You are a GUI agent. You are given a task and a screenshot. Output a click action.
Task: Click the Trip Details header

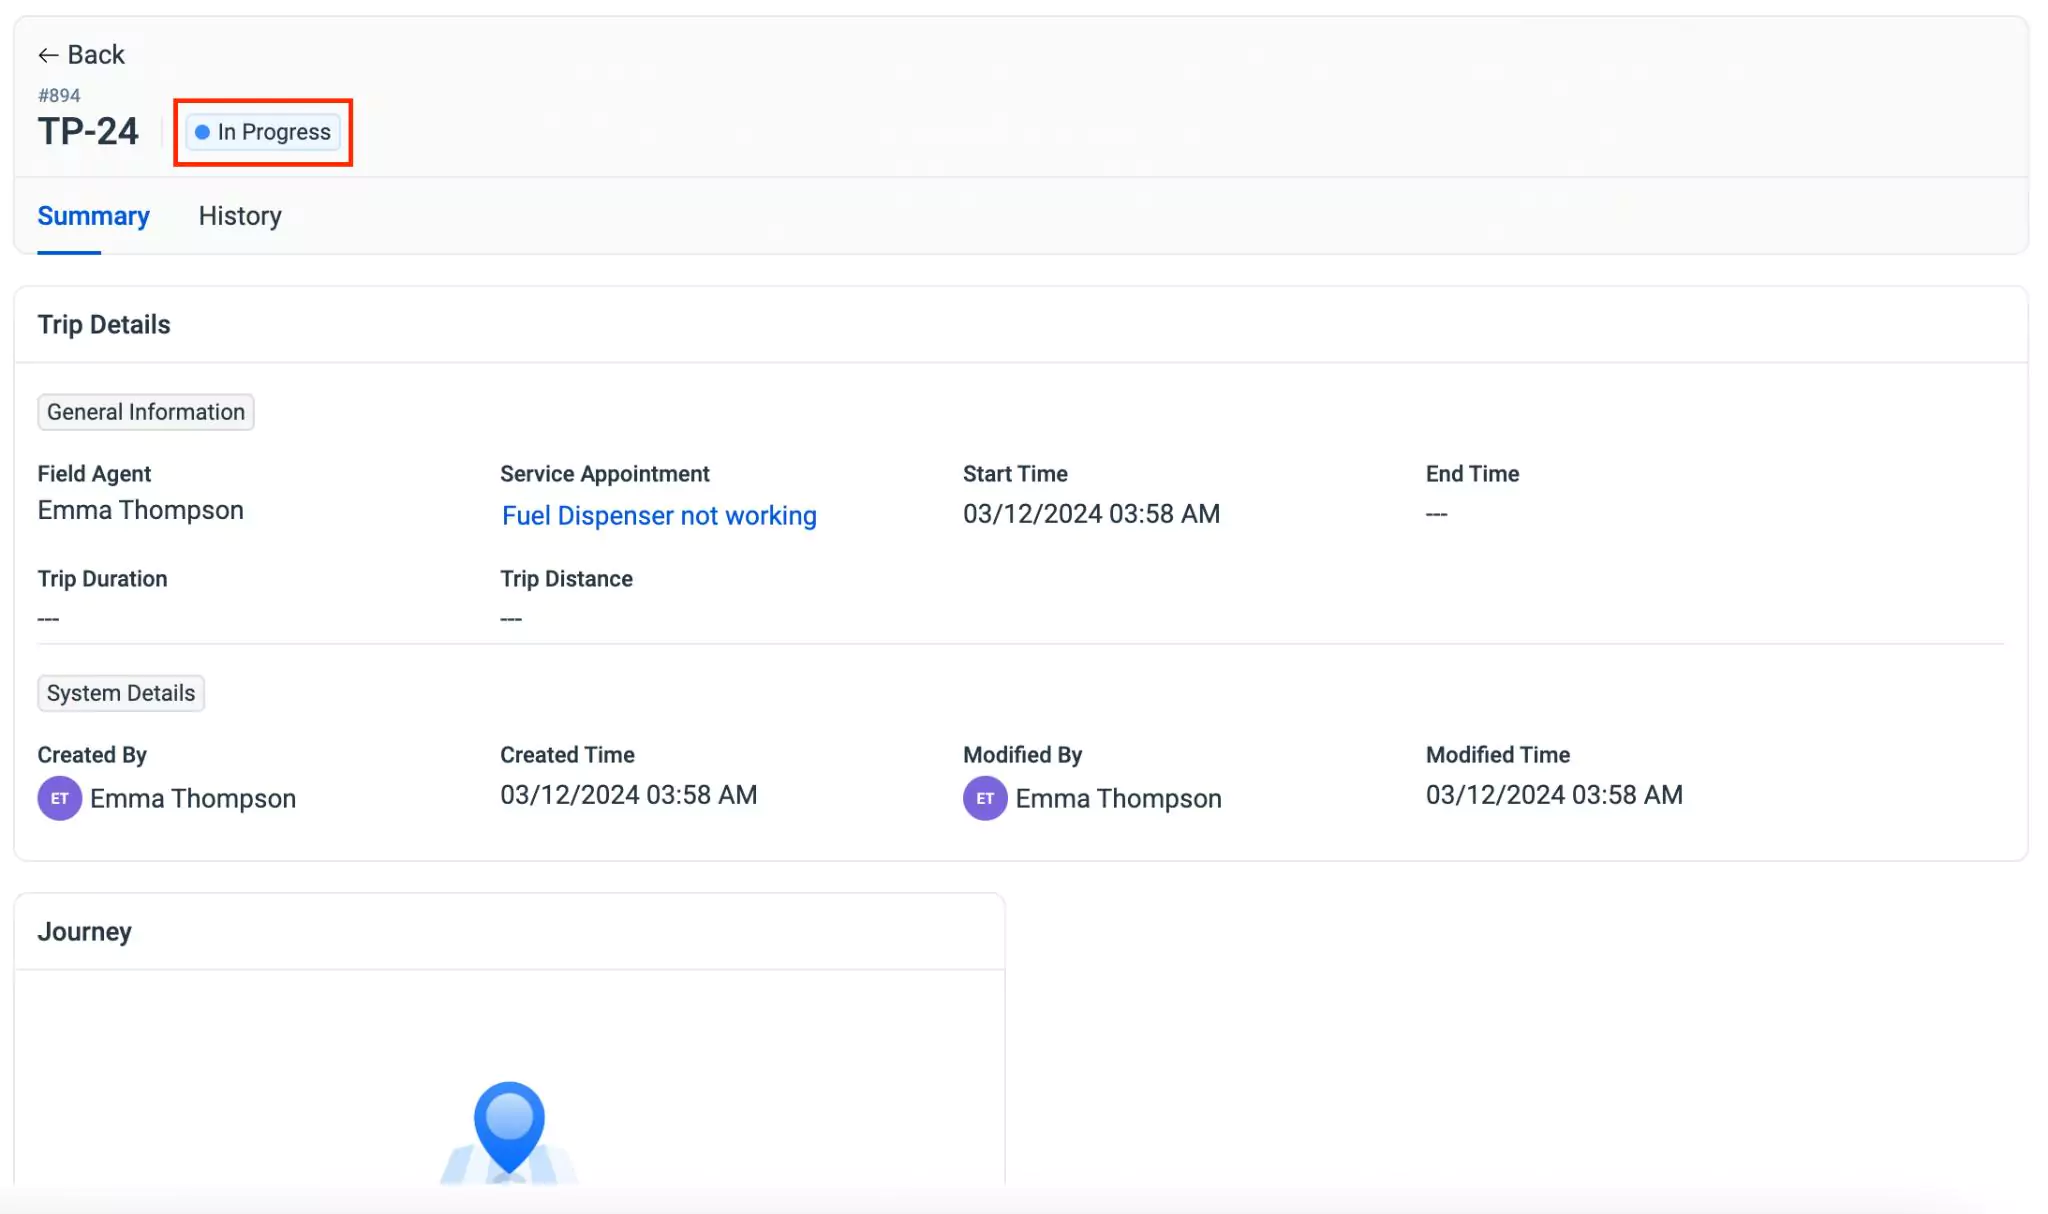coord(104,325)
